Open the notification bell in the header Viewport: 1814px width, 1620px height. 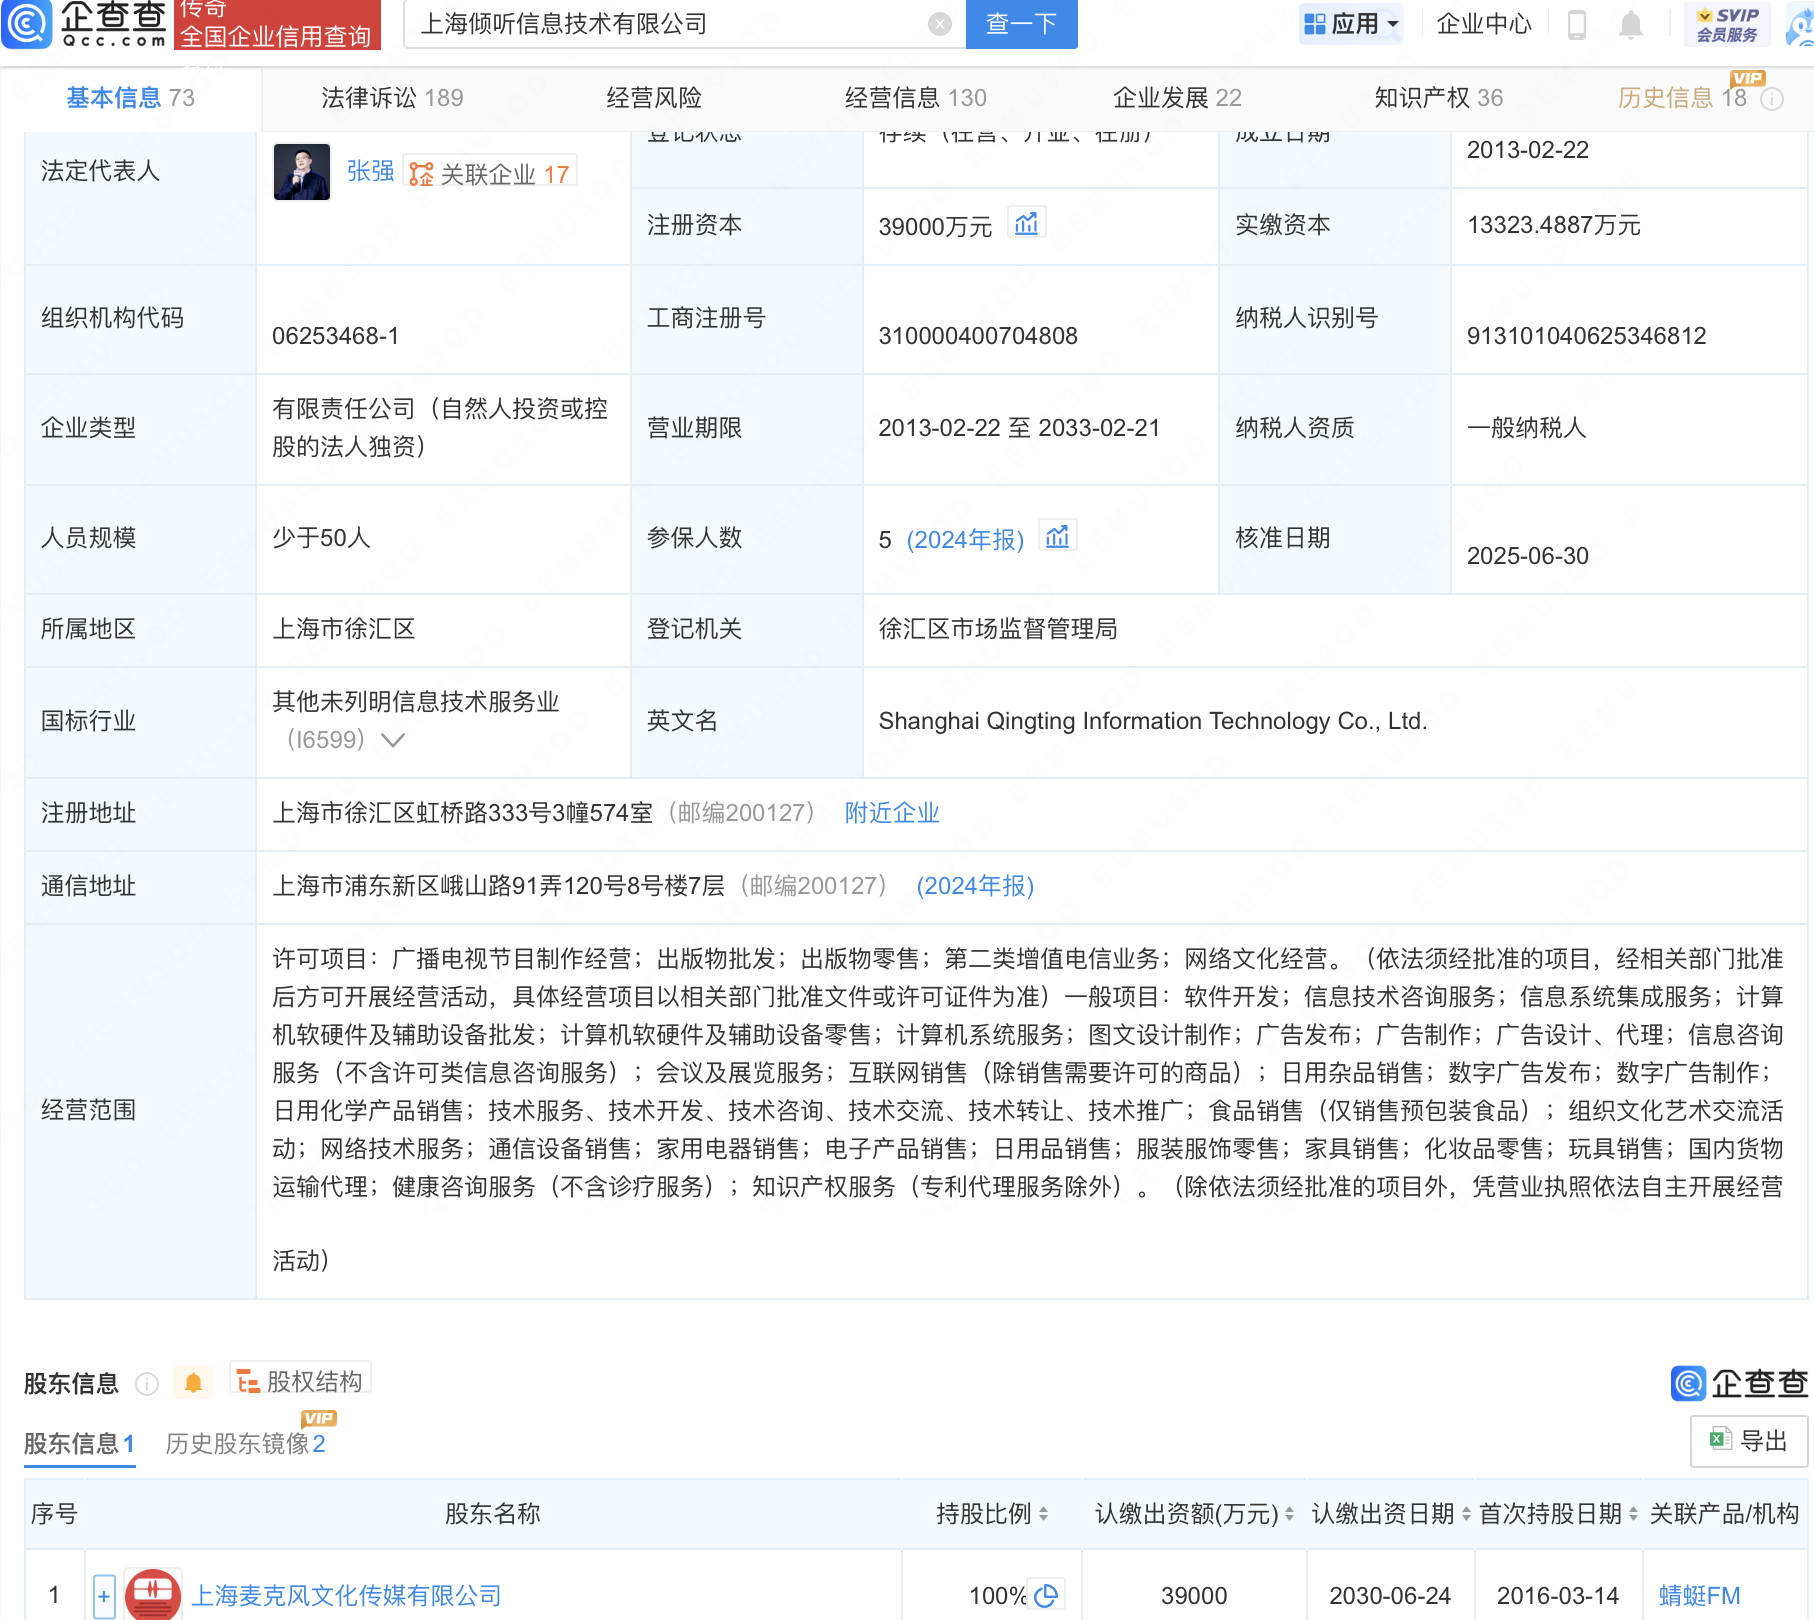click(x=1631, y=24)
